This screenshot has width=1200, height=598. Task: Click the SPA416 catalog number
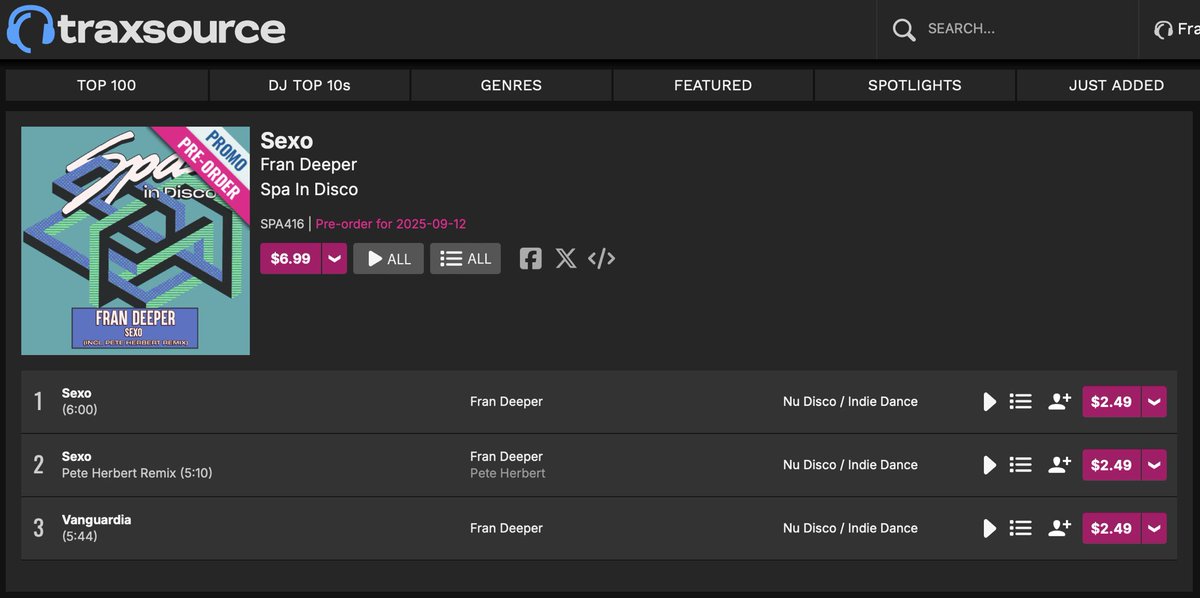[282, 224]
